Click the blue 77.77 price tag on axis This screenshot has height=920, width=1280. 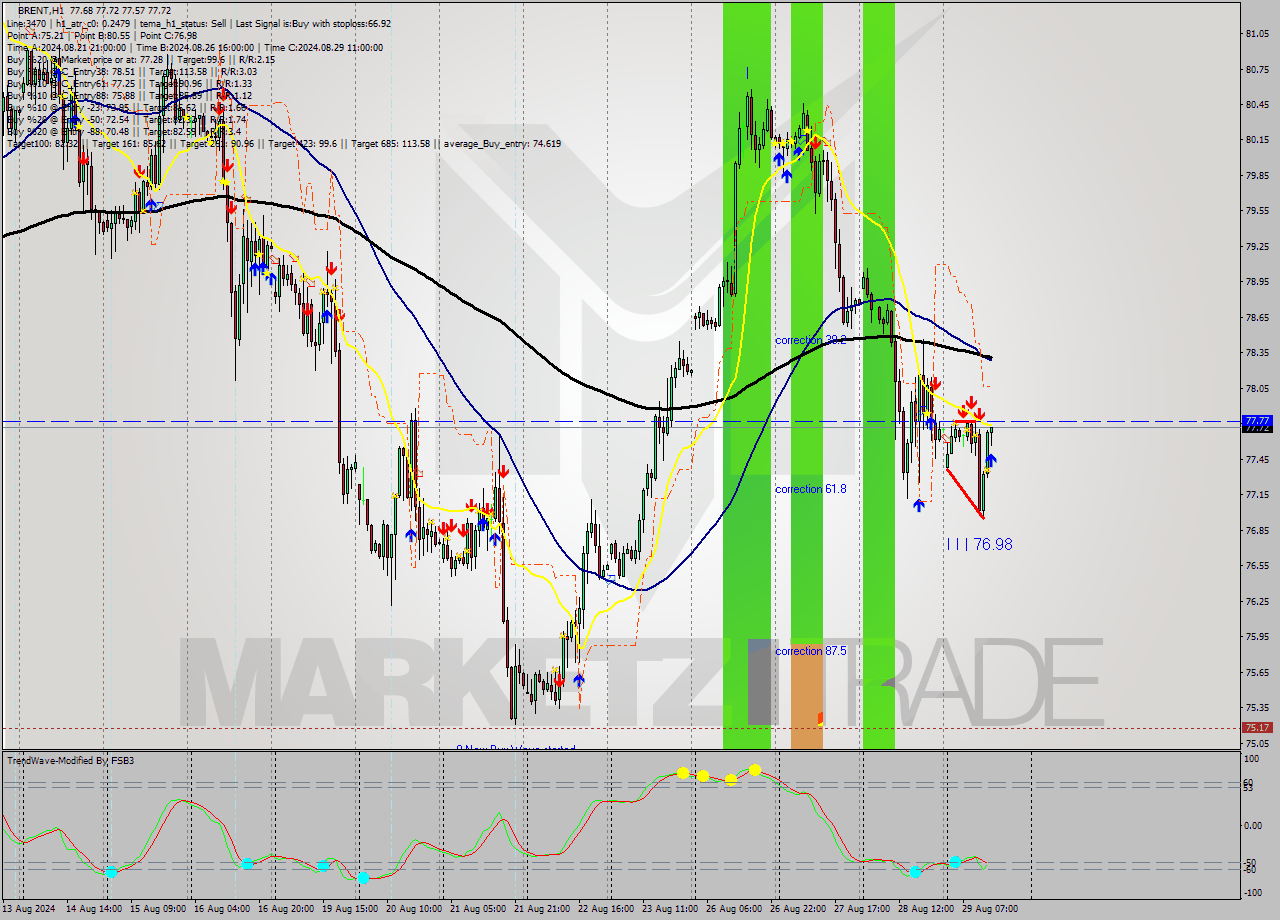click(1257, 420)
